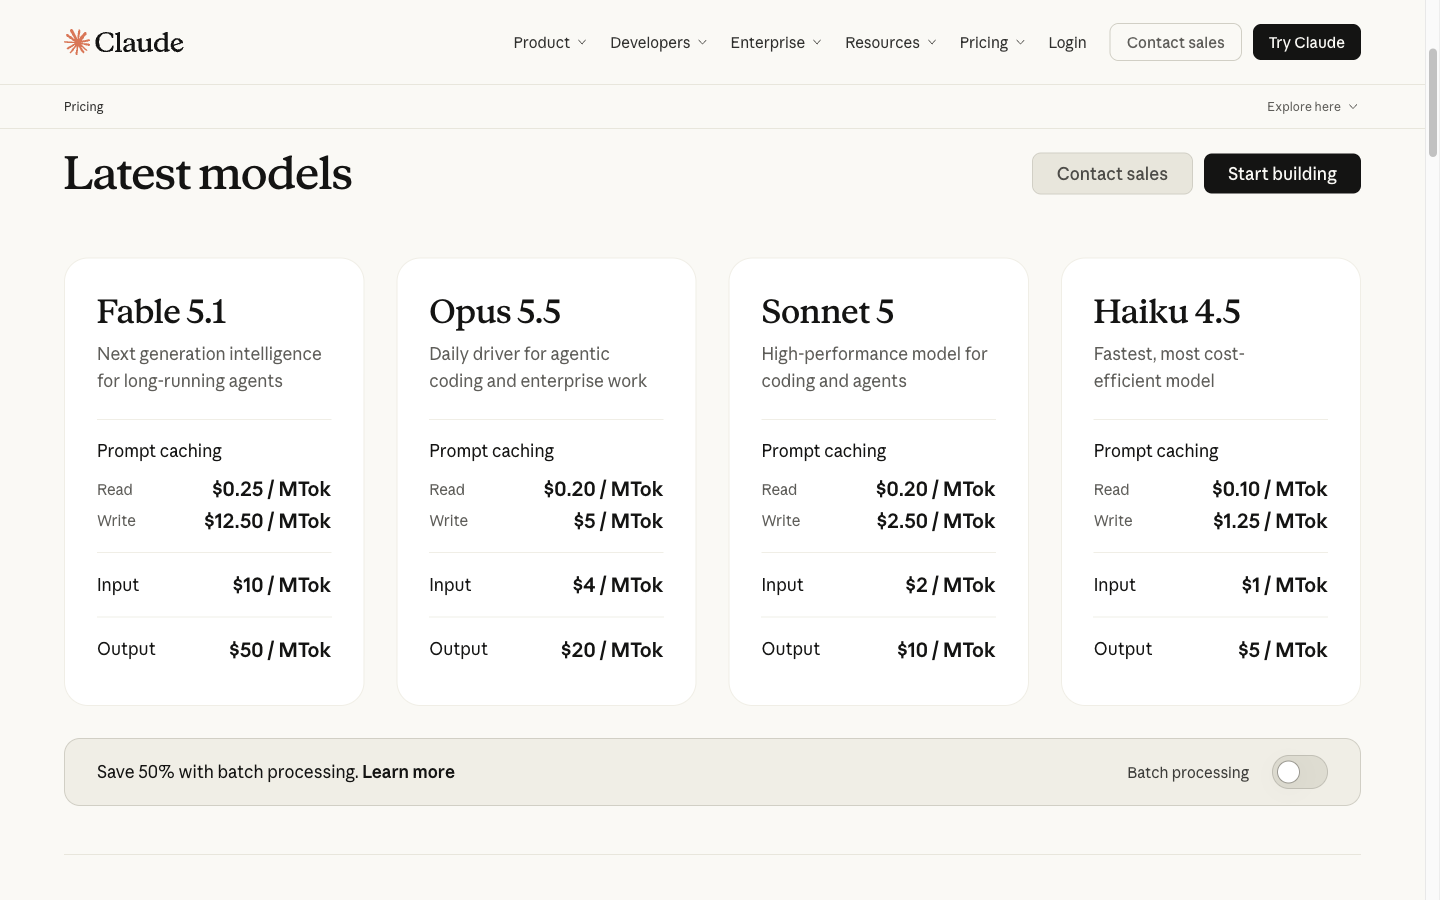The width and height of the screenshot is (1440, 900).
Task: Click the $1.25 / MTok write price
Action: (1270, 521)
